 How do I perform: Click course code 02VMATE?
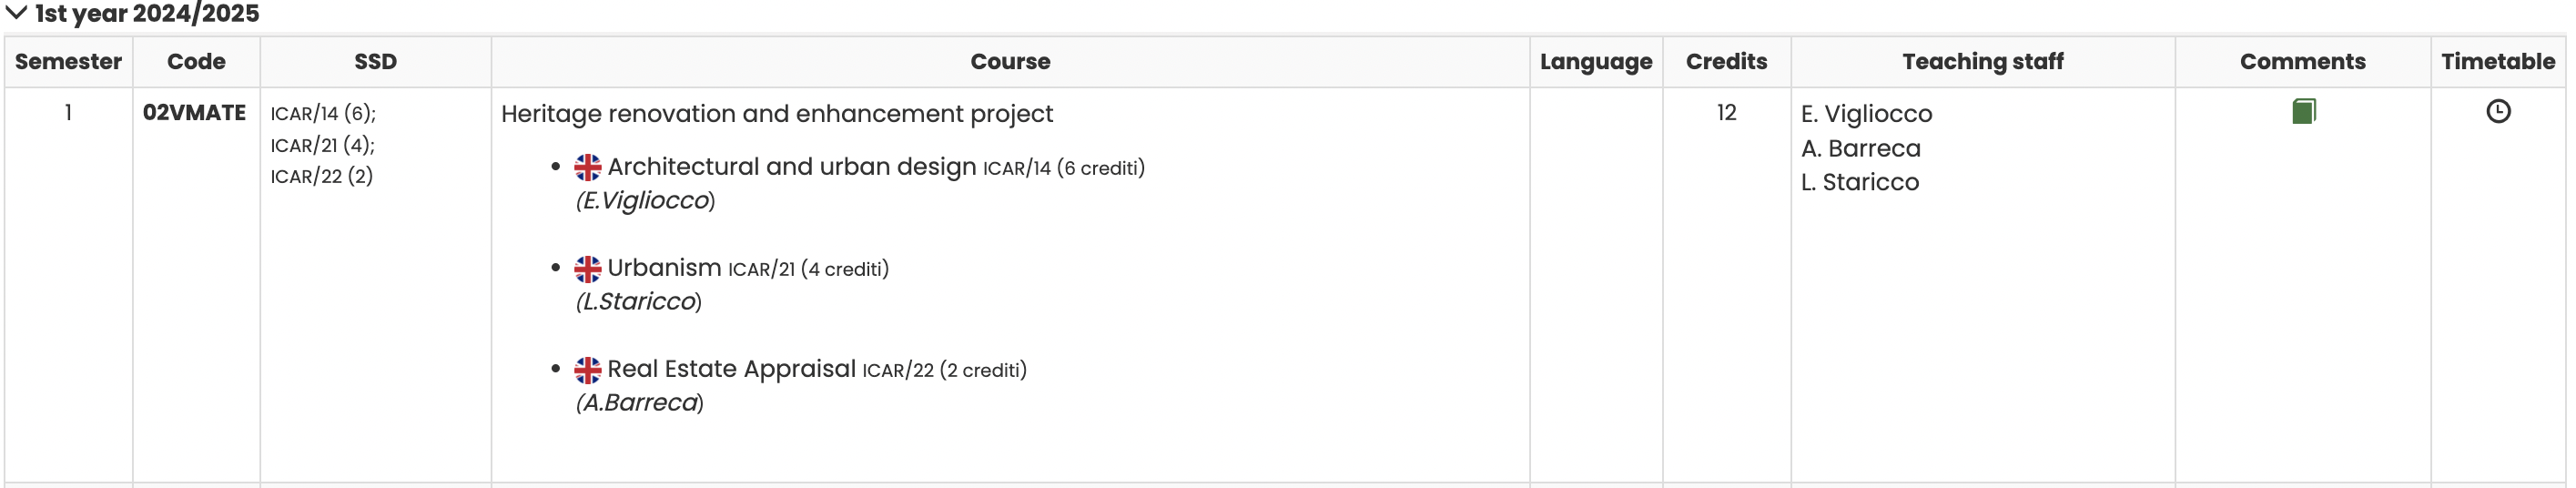click(194, 113)
